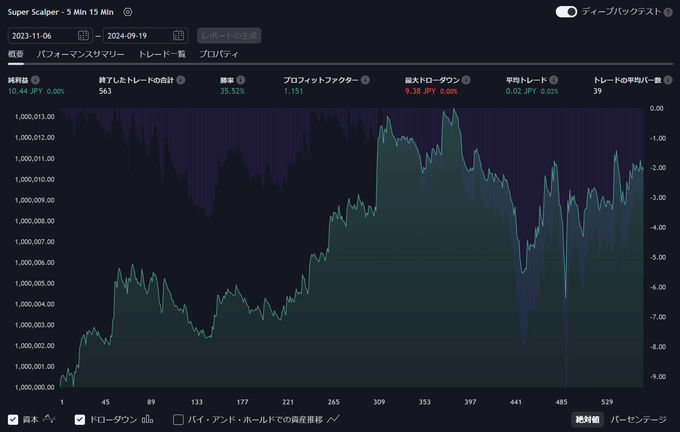
Task: Uncheck the 資本 checkbox
Action: (13, 419)
